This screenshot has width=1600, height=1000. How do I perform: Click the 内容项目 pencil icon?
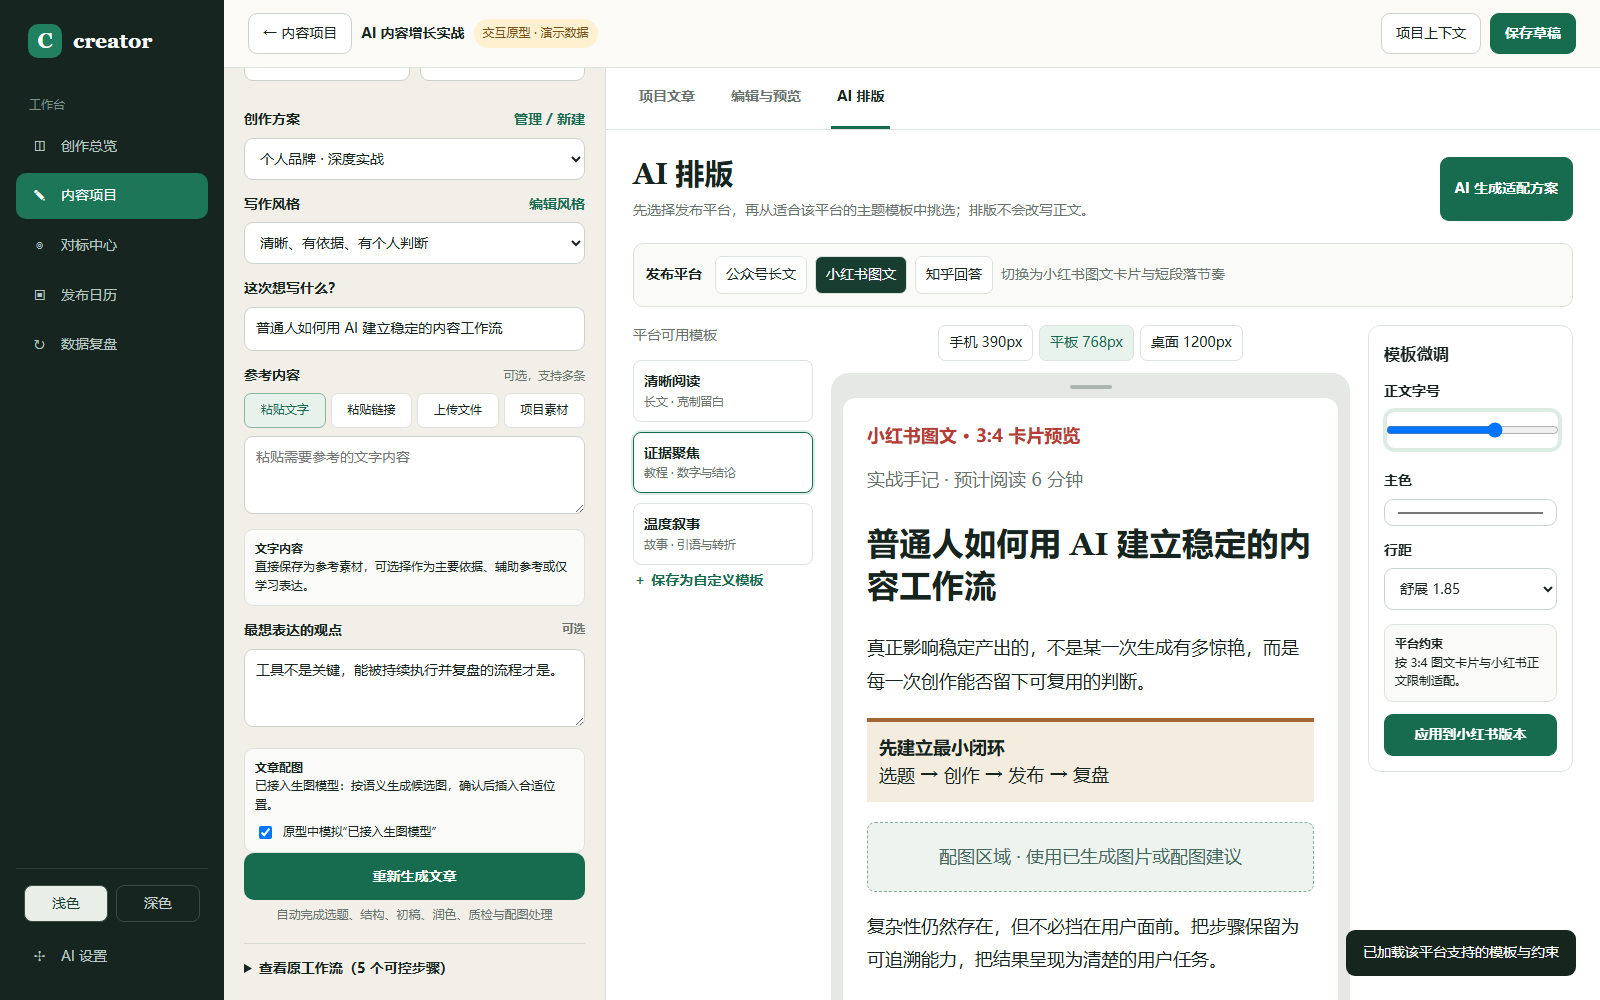[x=40, y=195]
